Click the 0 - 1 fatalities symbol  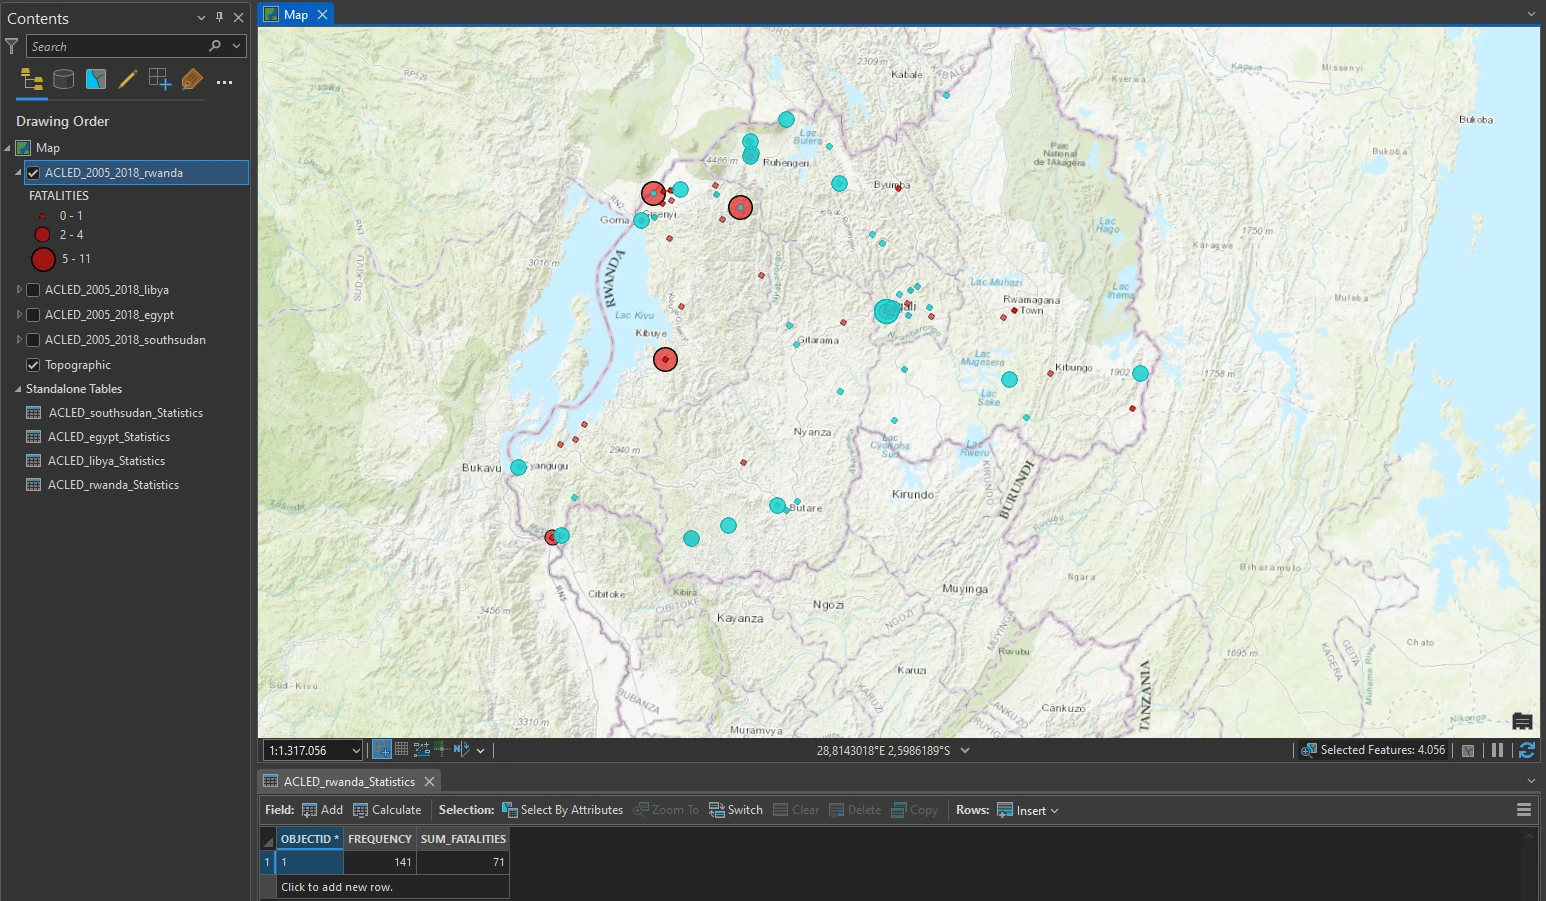[42, 216]
